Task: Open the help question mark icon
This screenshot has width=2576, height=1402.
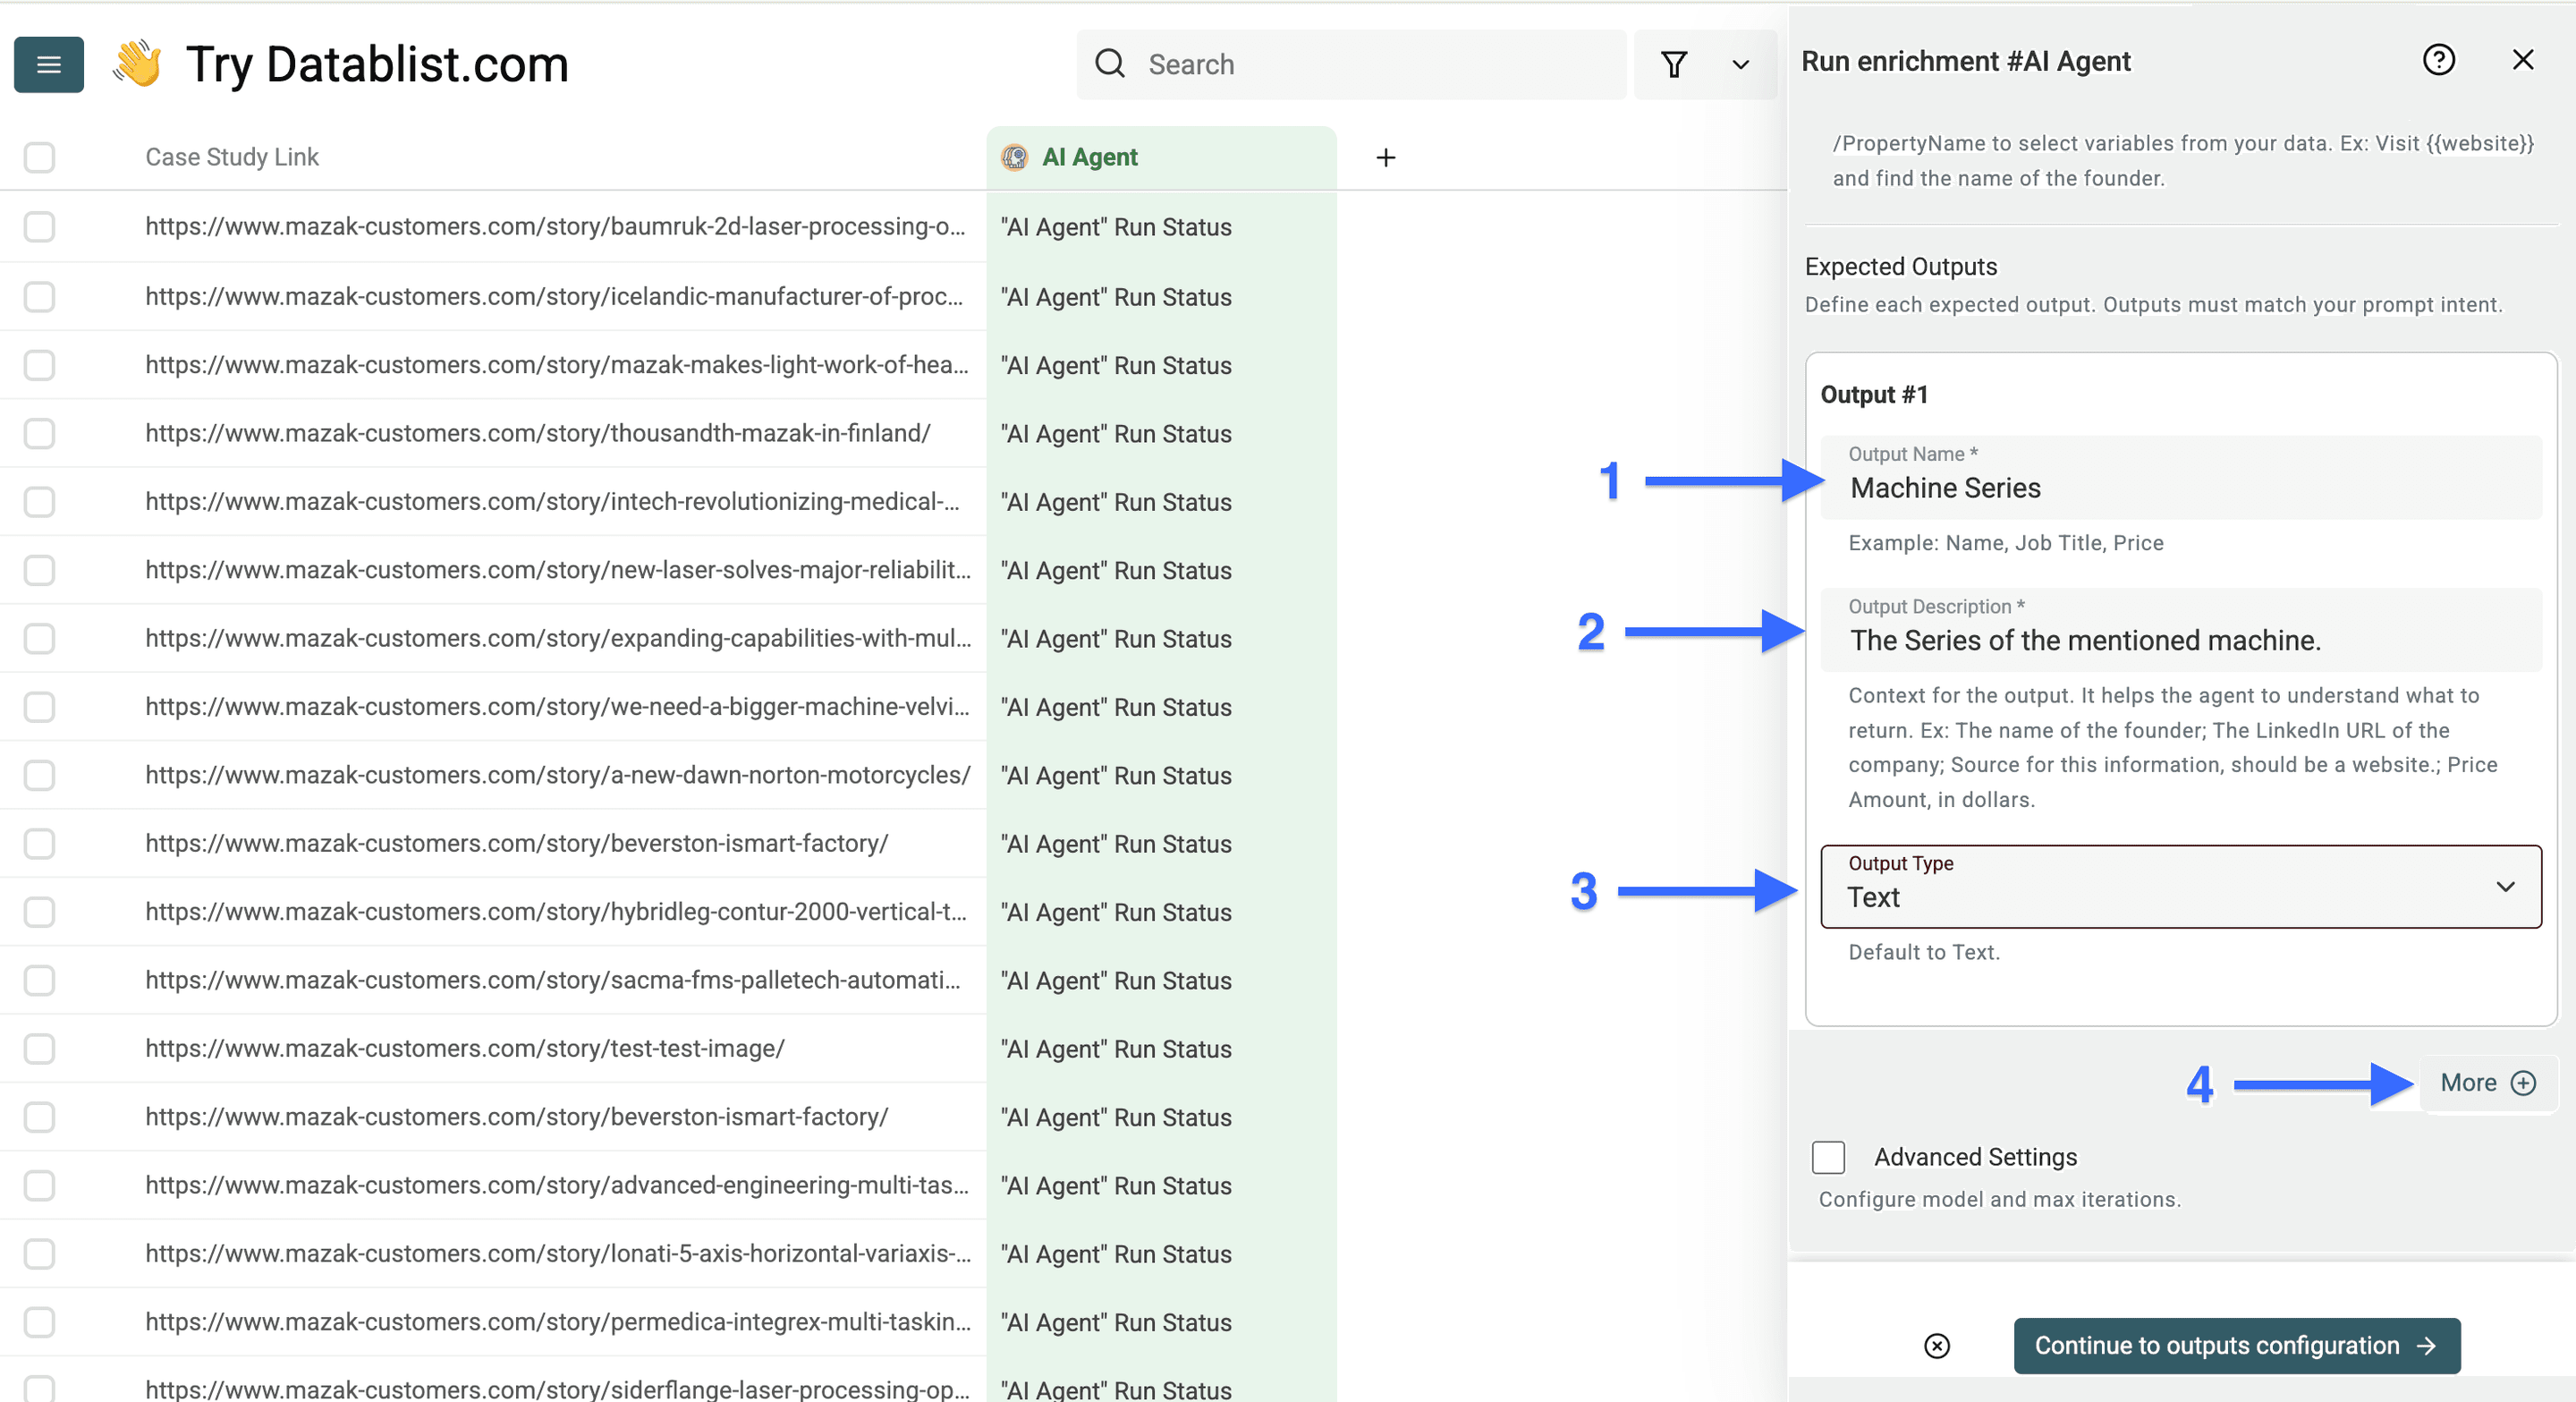Action: [2438, 60]
